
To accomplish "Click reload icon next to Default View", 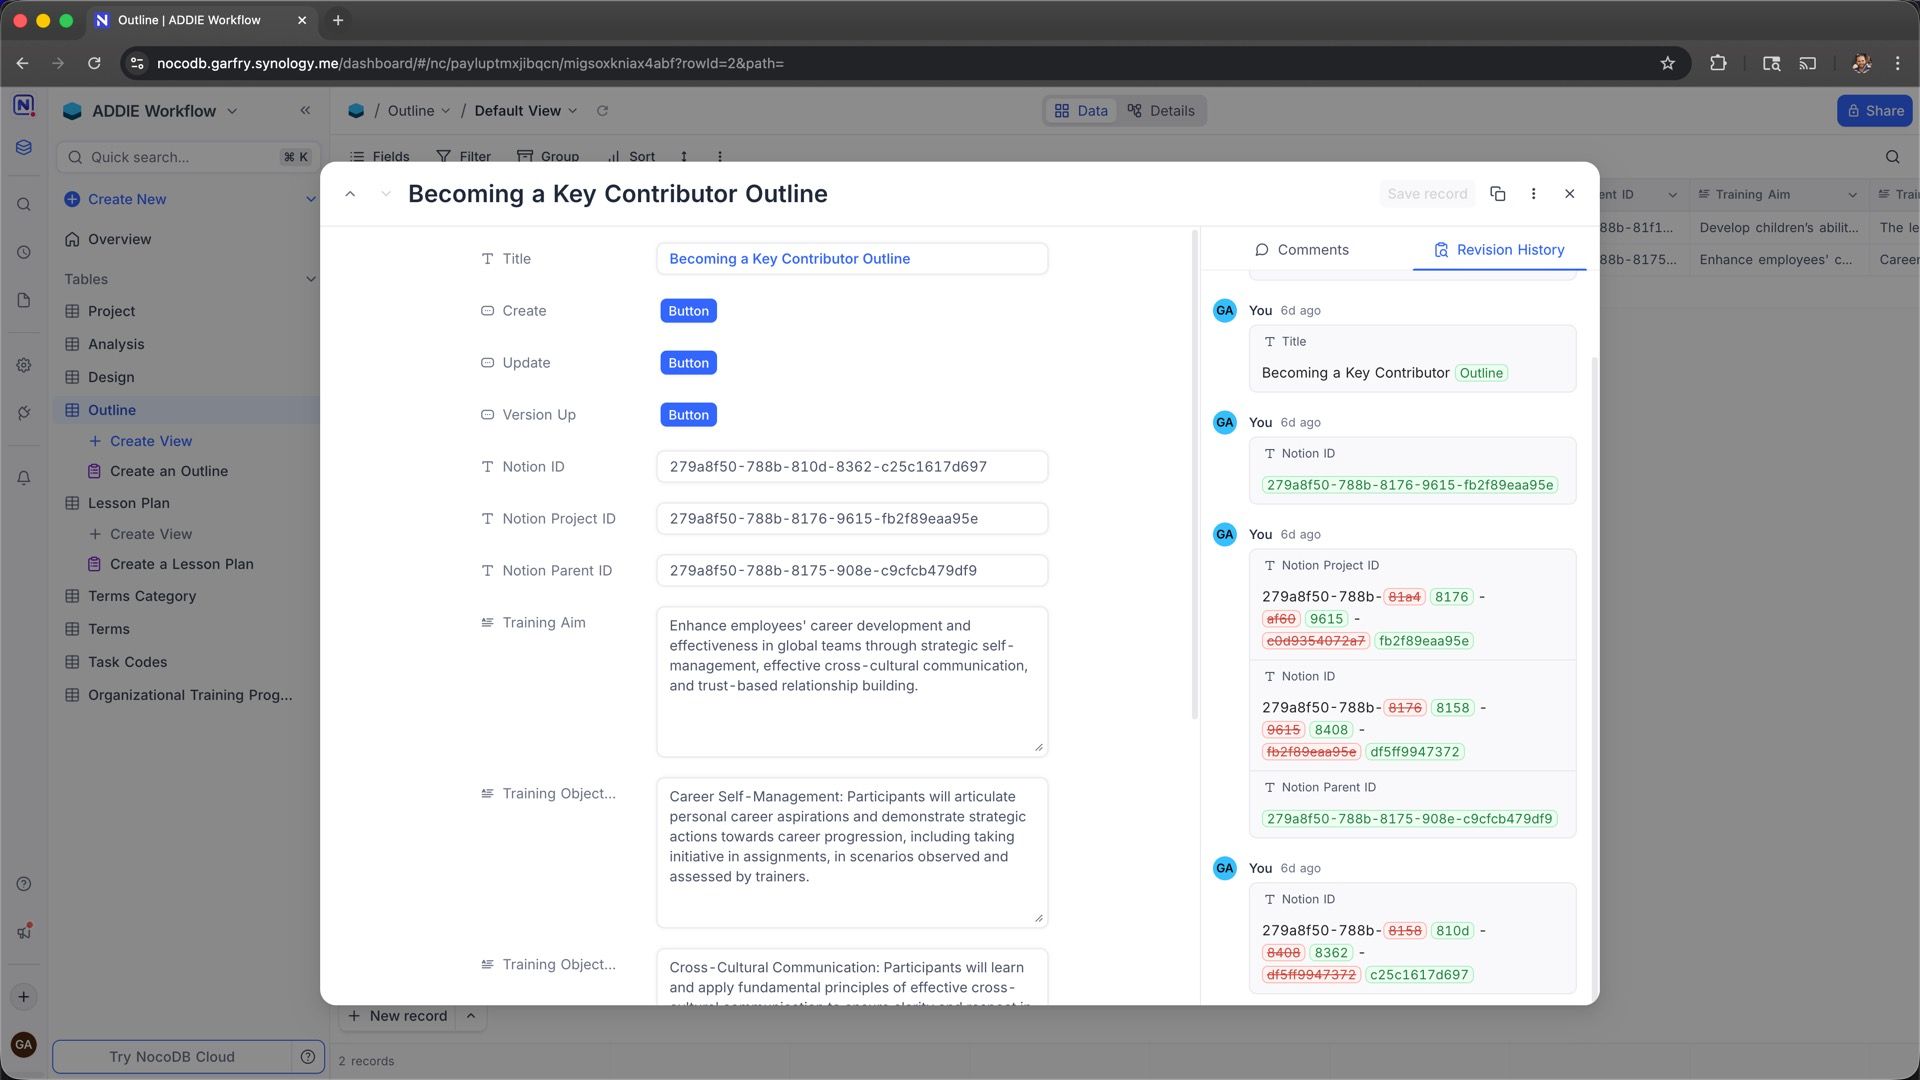I will (602, 111).
